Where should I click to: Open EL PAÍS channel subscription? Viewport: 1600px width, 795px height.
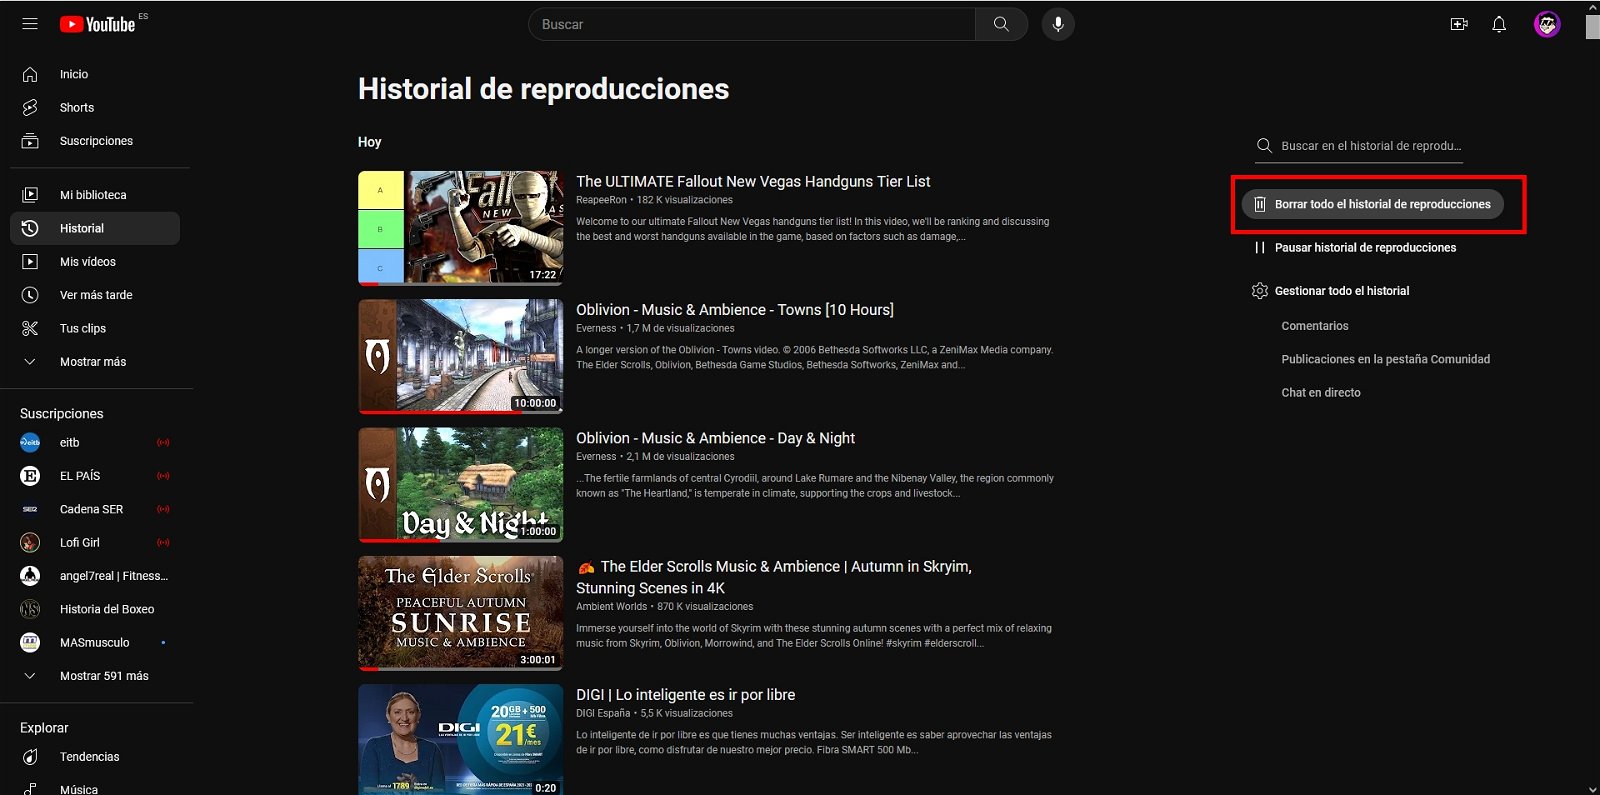pos(95,476)
